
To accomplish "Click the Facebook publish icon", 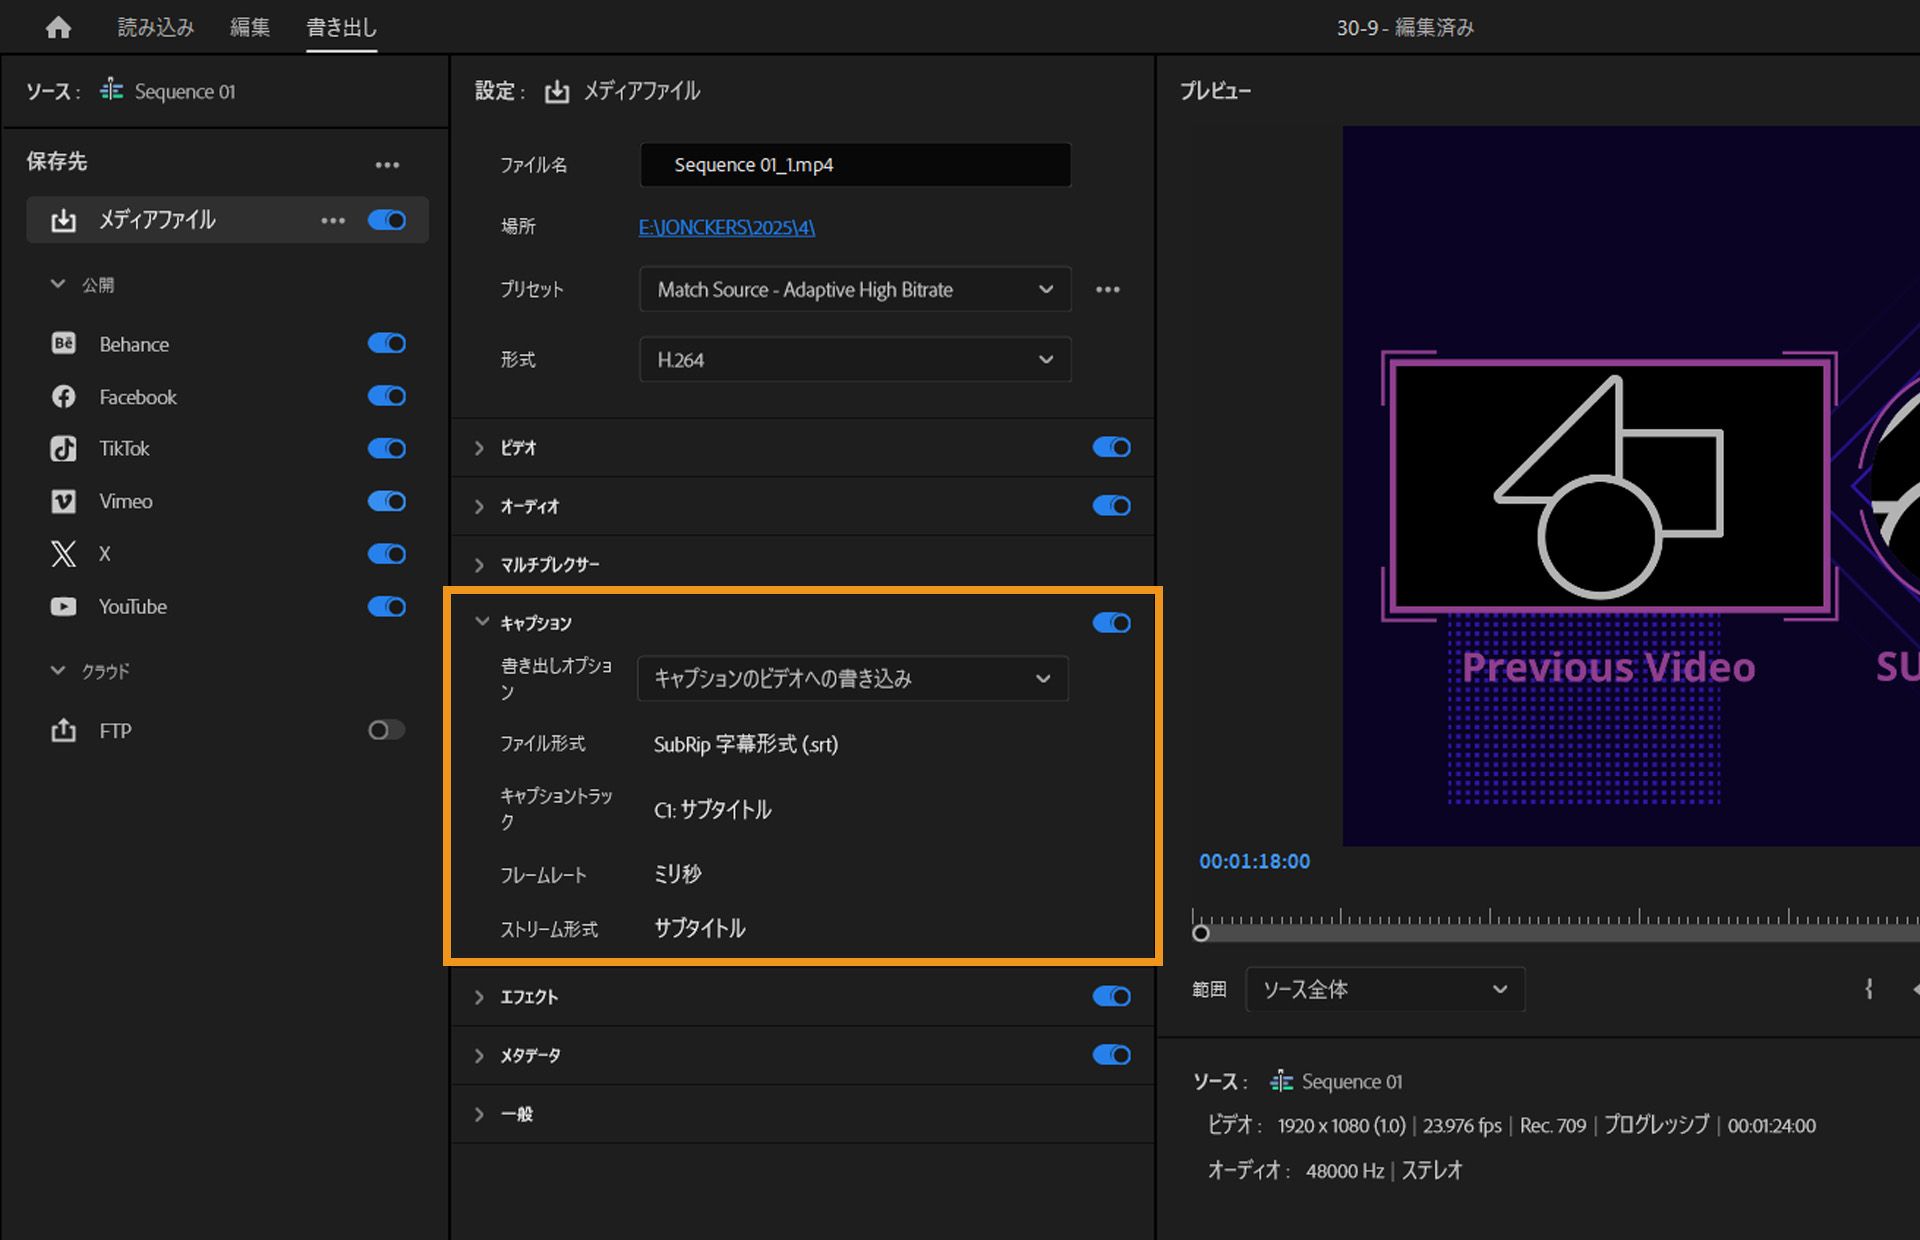I will click(x=63, y=396).
